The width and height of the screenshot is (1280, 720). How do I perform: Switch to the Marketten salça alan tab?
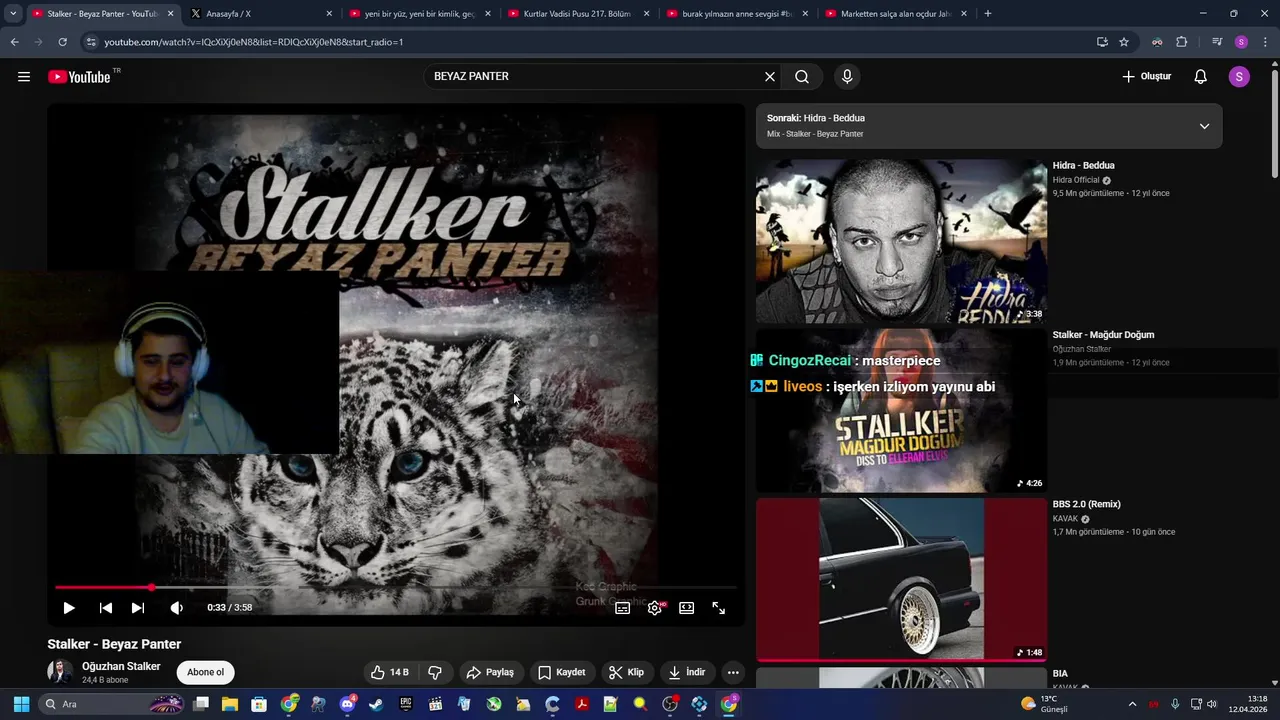tap(894, 14)
